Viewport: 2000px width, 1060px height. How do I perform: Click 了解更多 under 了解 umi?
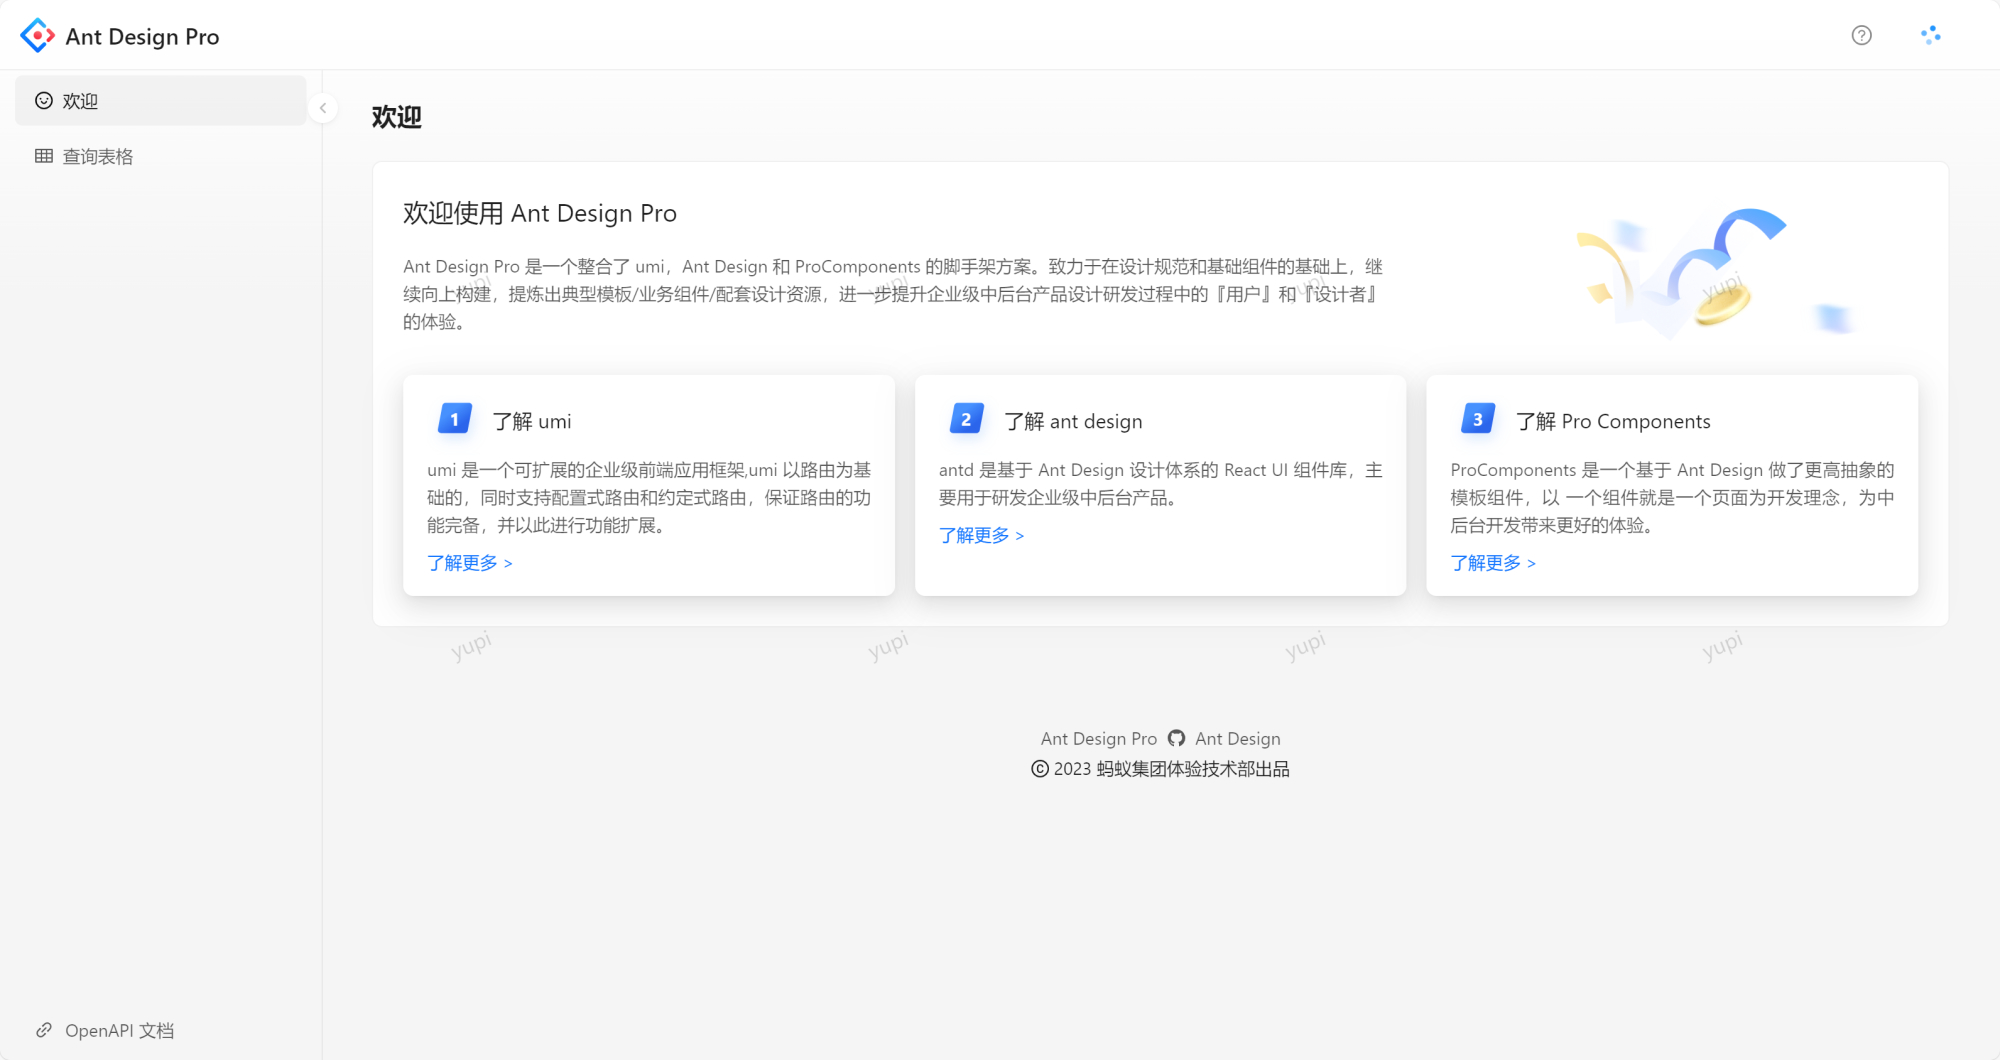point(470,563)
